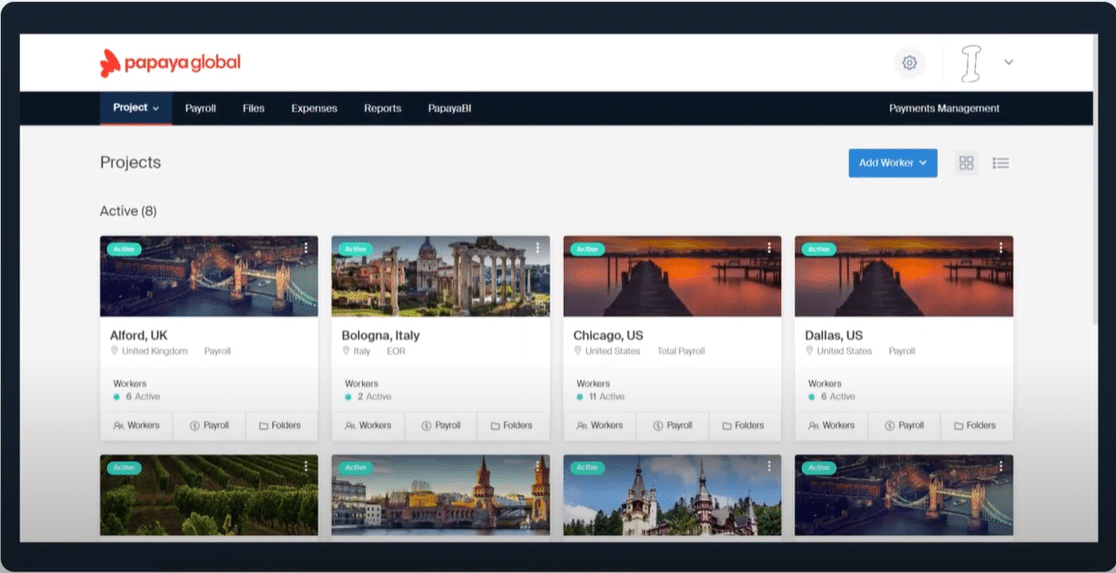
Task: Click 'Total Payroll' label on Chicago card
Action: [x=679, y=351]
